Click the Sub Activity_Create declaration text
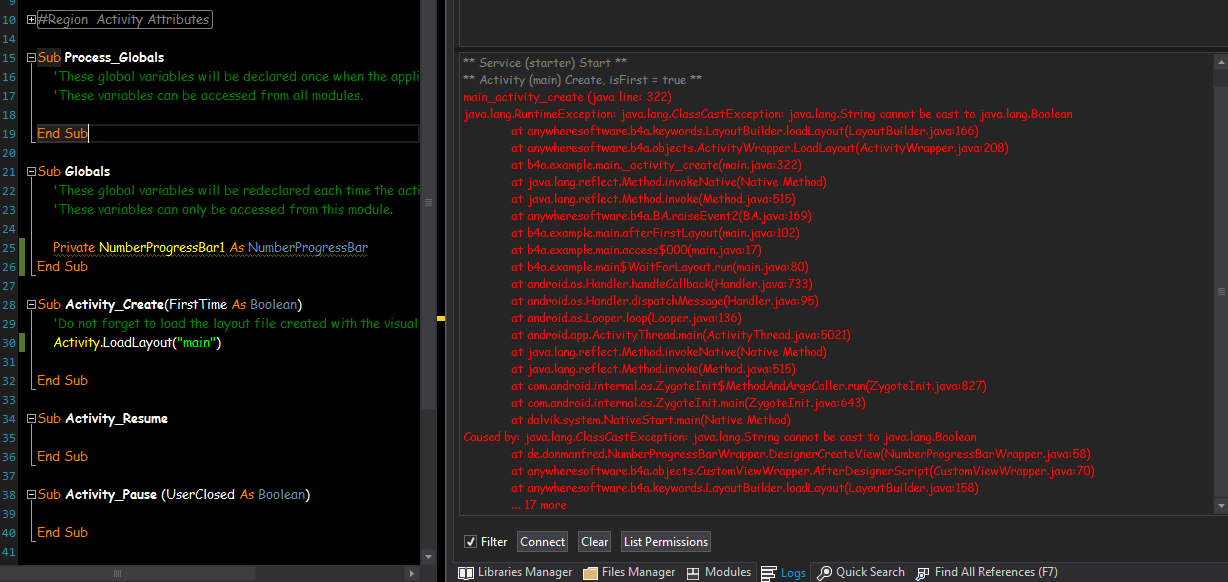The width and height of the screenshot is (1228, 582). (x=169, y=305)
